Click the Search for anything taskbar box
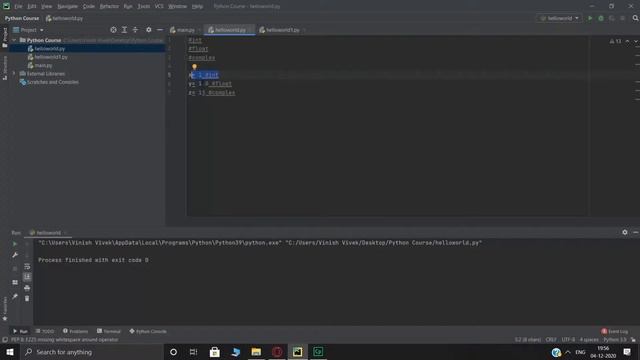Viewport: 640px width, 360px height. [x=92, y=352]
